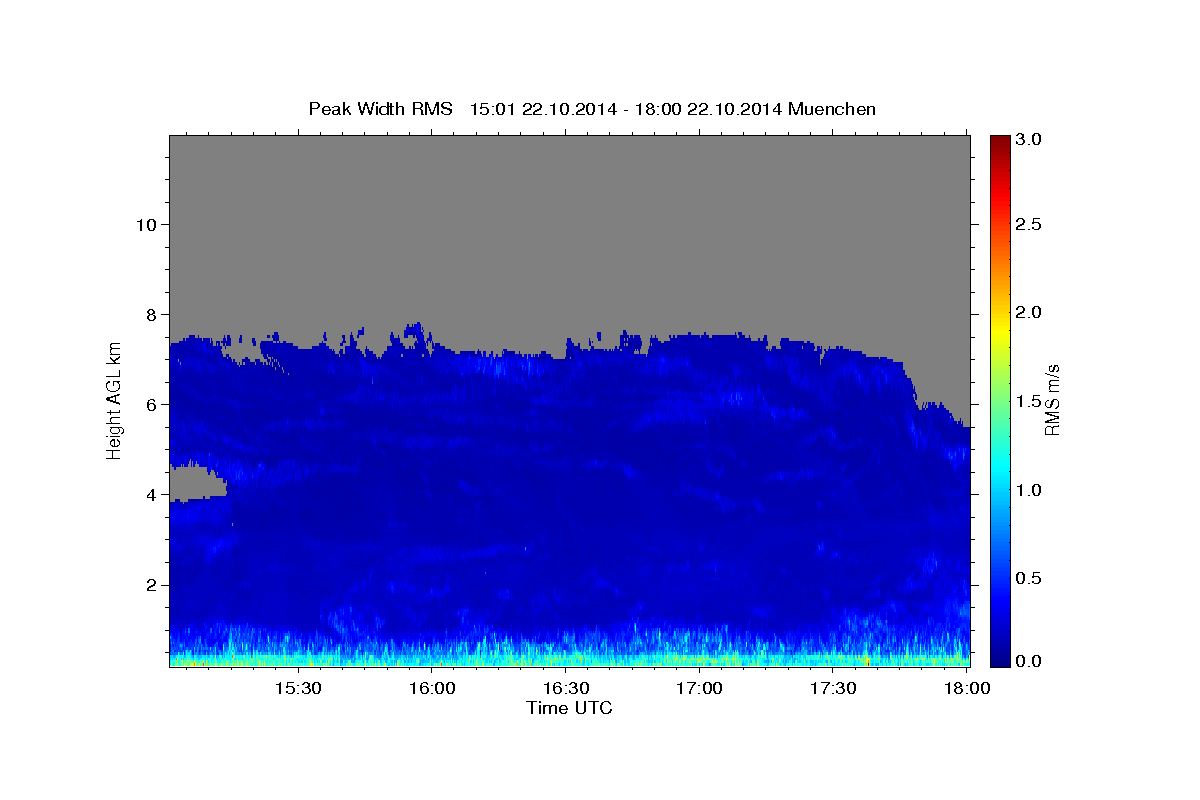Viewport: 1200px width, 800px height.
Task: Click the height tick label 6
Action: pos(150,404)
